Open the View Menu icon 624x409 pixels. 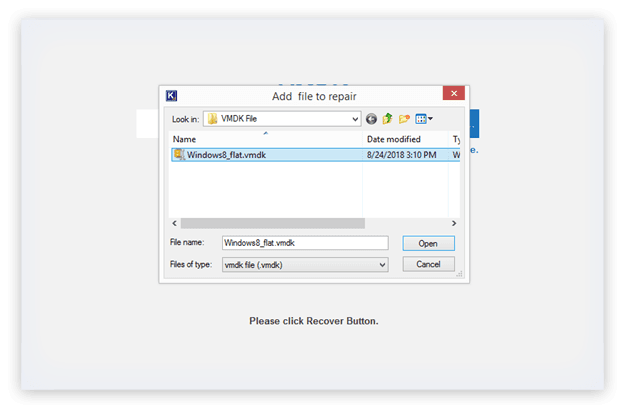(x=420, y=119)
